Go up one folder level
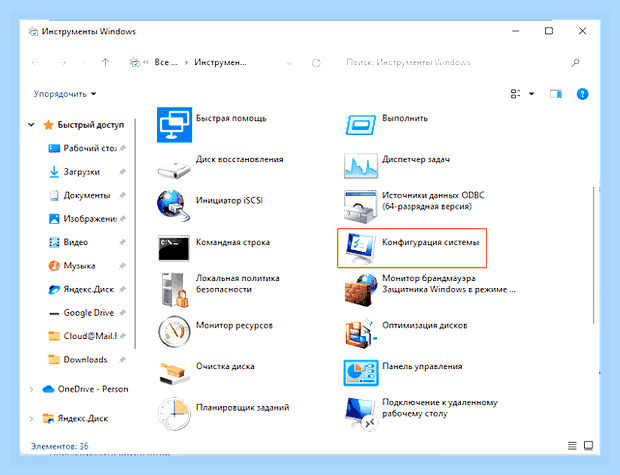This screenshot has height=475, width=620. click(105, 62)
